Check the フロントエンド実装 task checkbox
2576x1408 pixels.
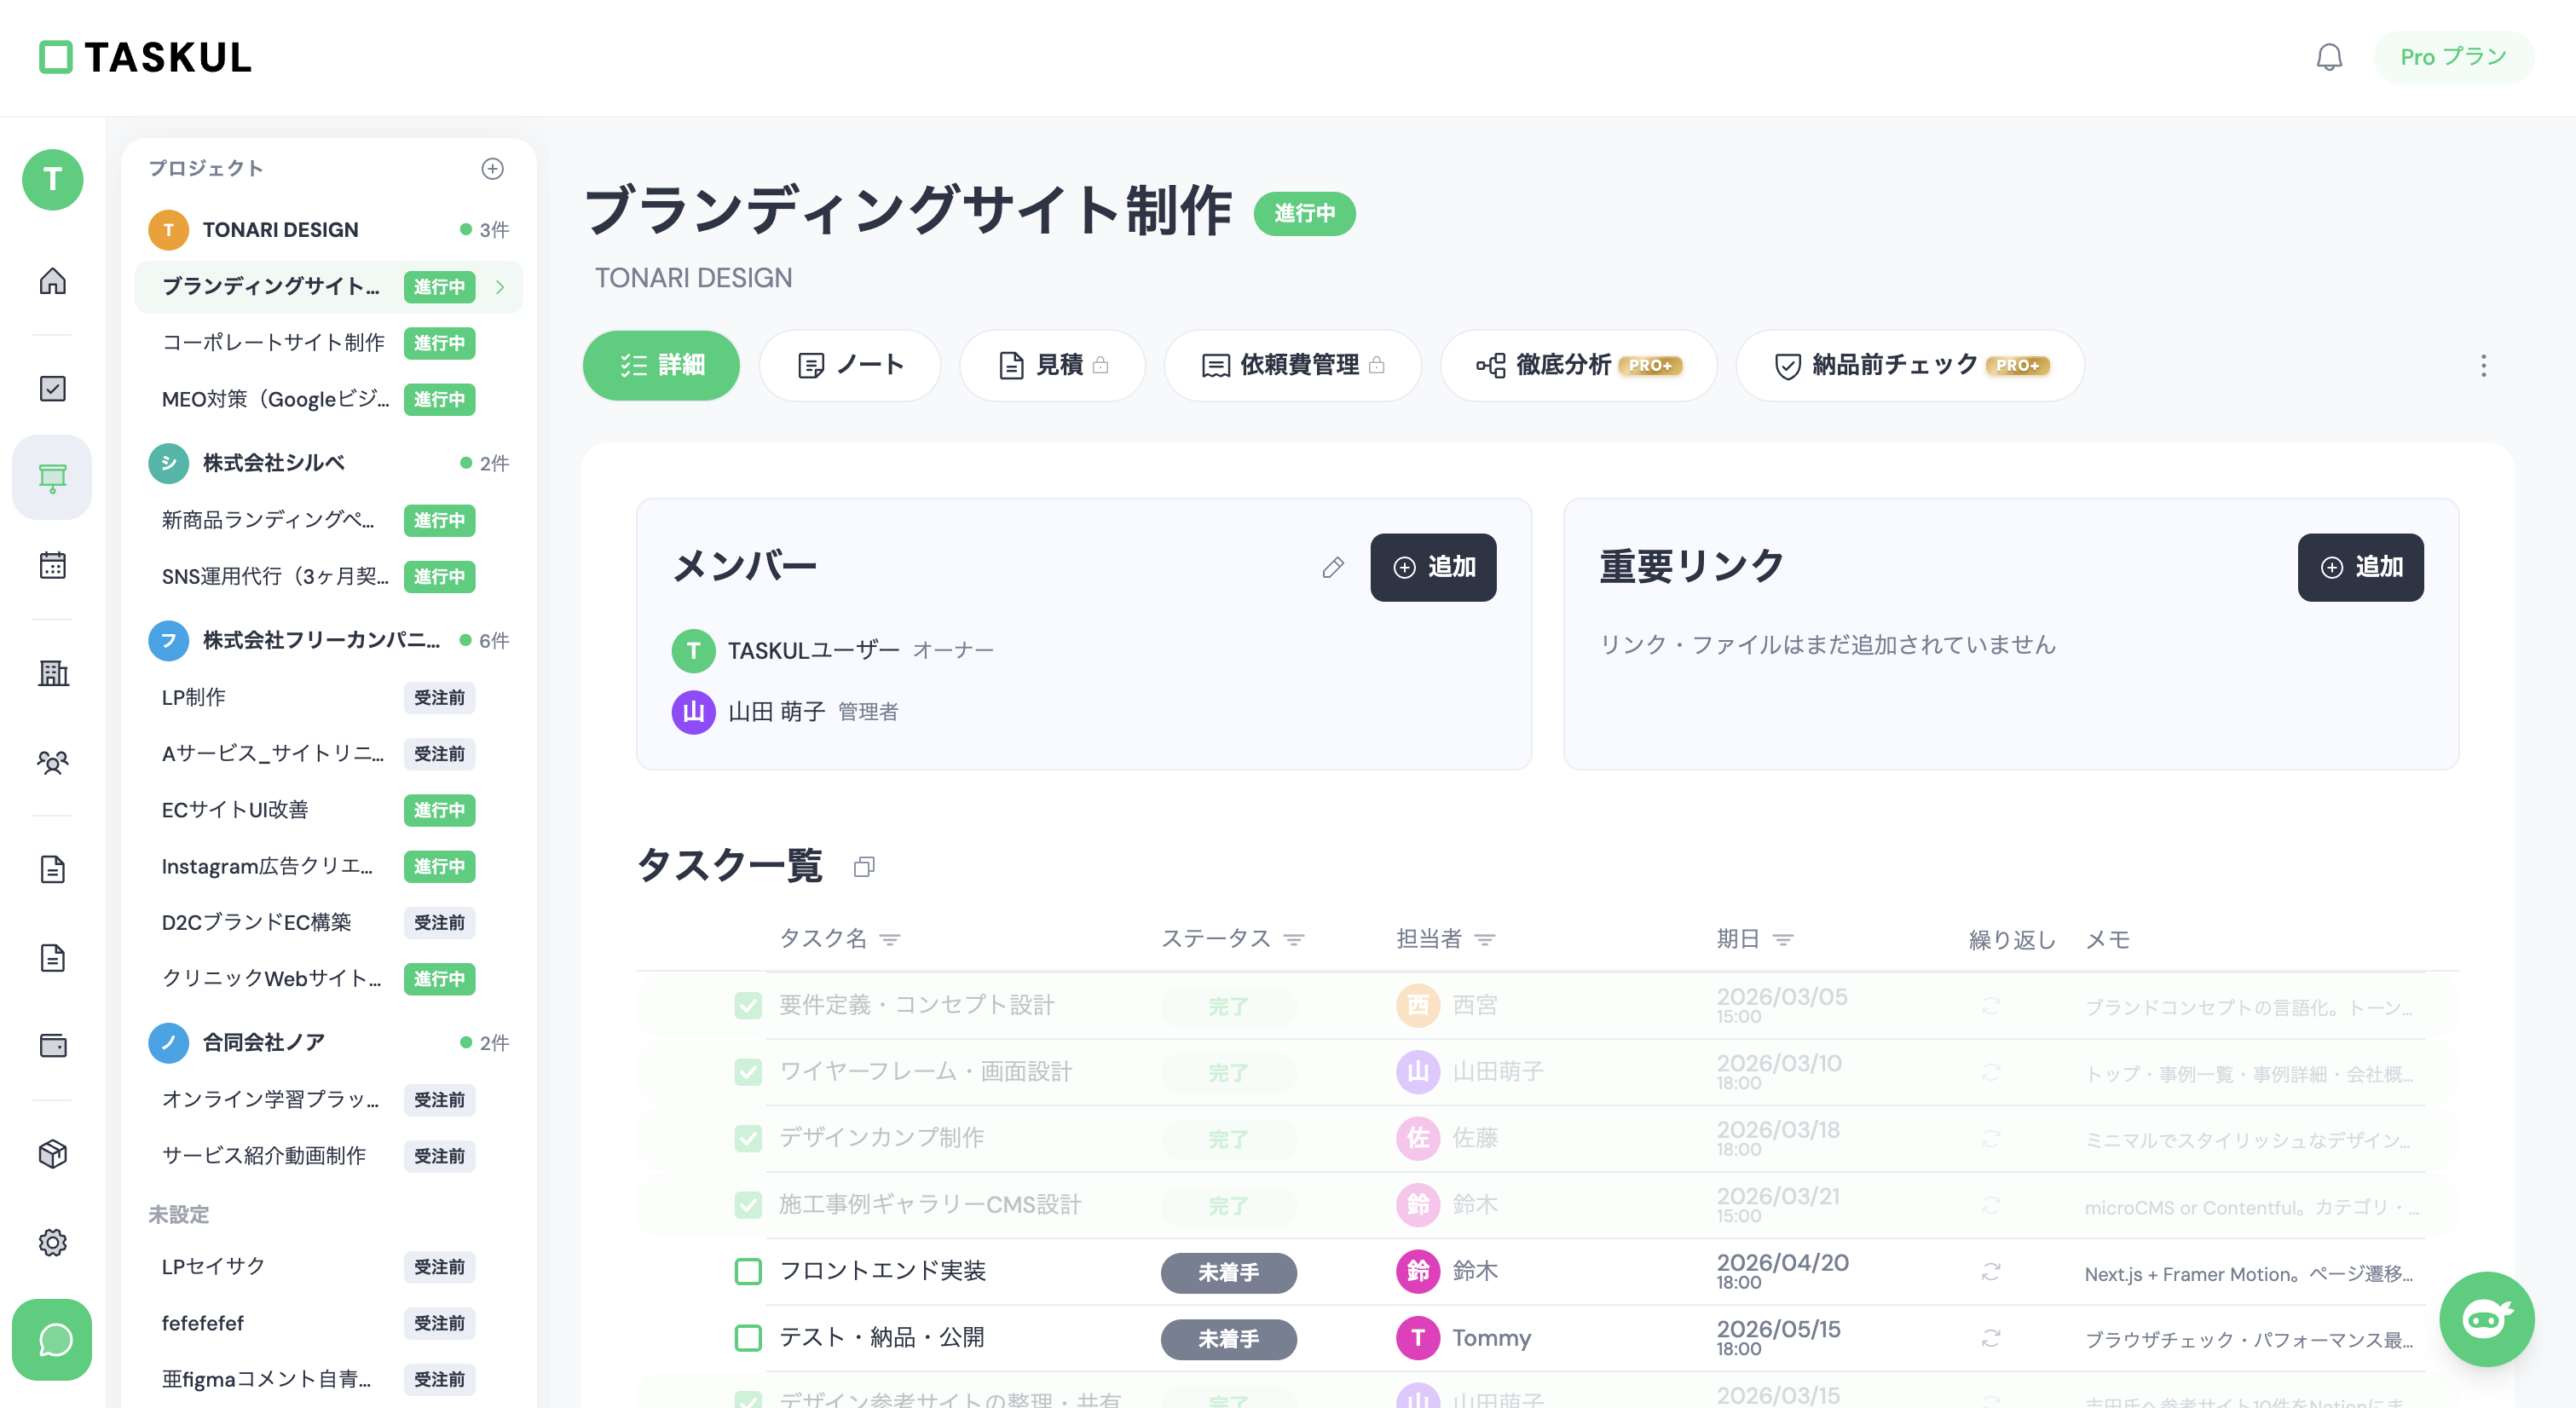coord(748,1272)
